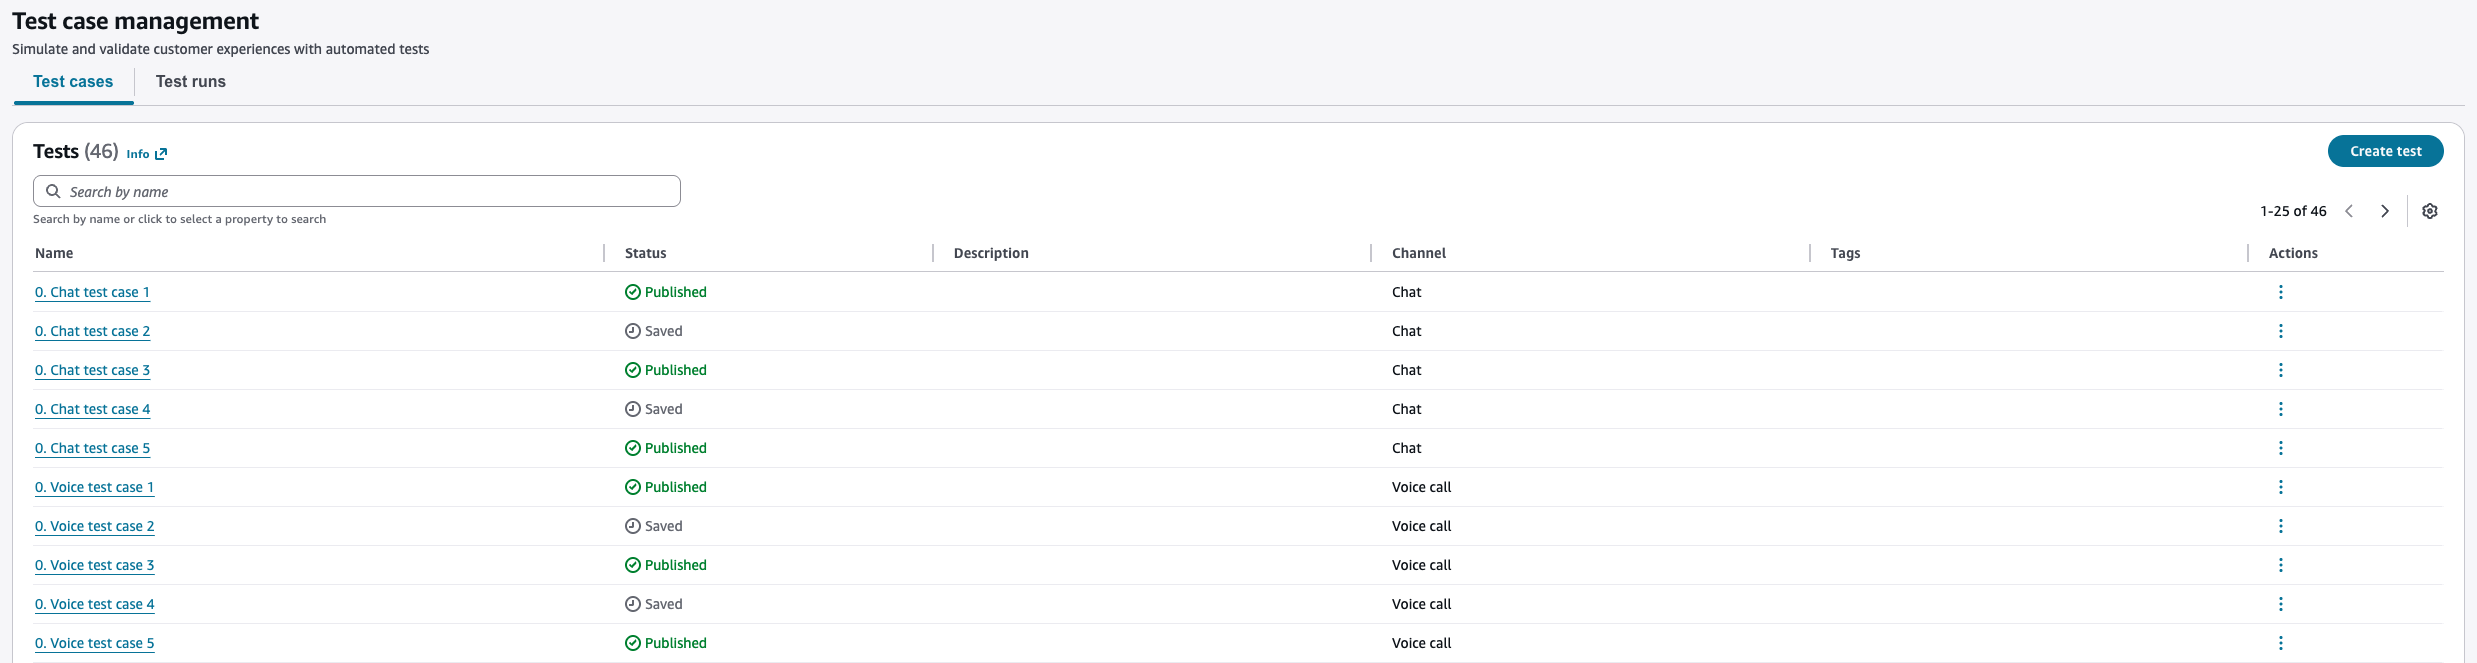2477x663 pixels.
Task: Open table preferences gear icon
Action: pyautogui.click(x=2429, y=211)
